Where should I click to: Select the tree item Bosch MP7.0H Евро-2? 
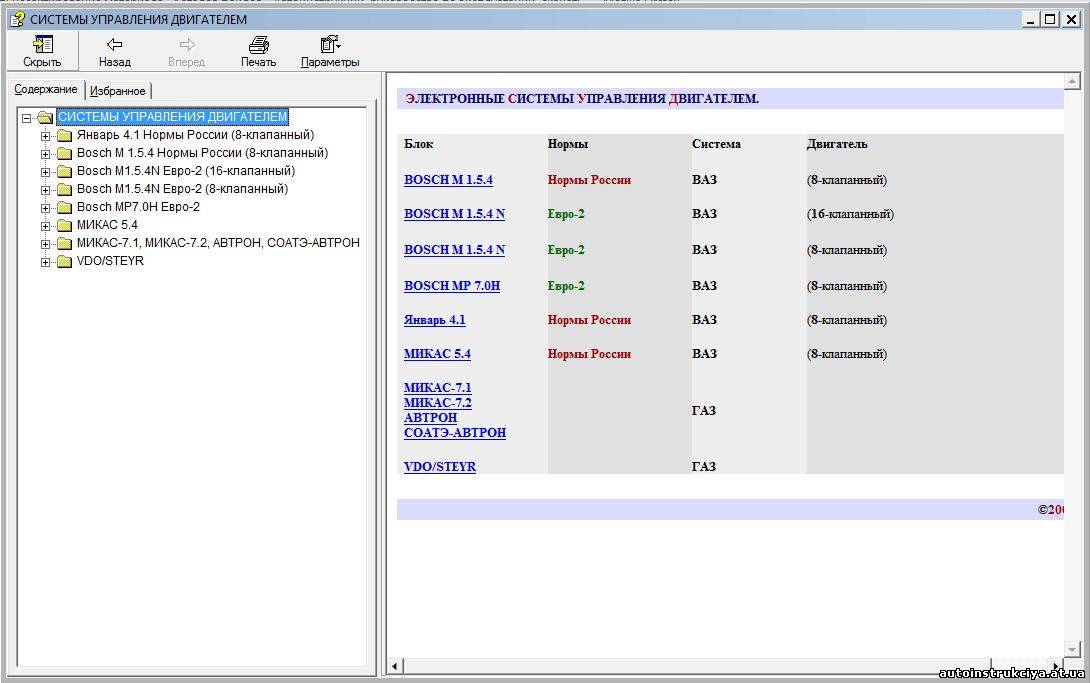138,207
